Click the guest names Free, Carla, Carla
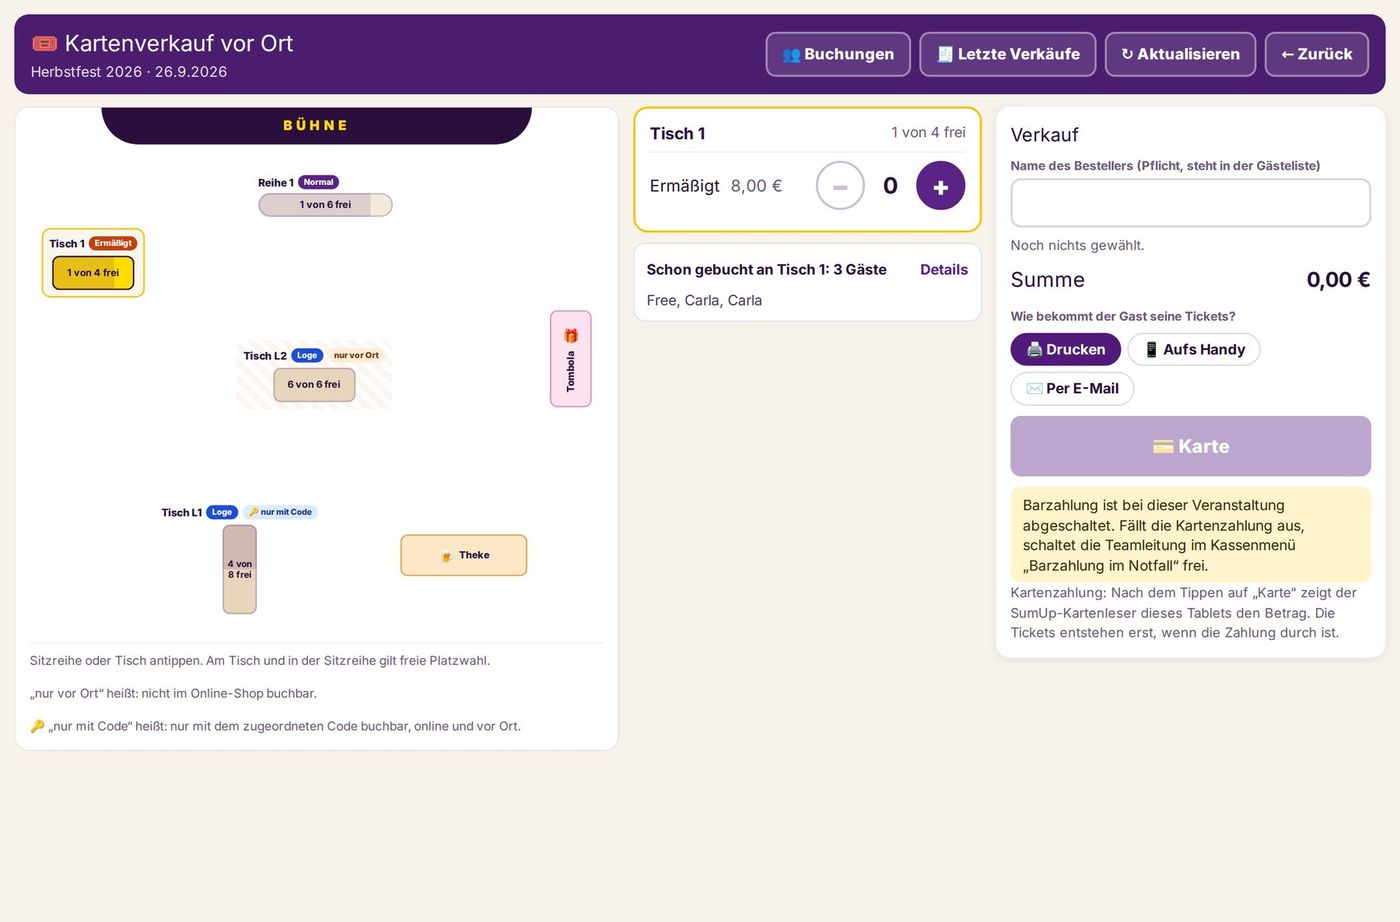1400x922 pixels. pyautogui.click(x=704, y=300)
